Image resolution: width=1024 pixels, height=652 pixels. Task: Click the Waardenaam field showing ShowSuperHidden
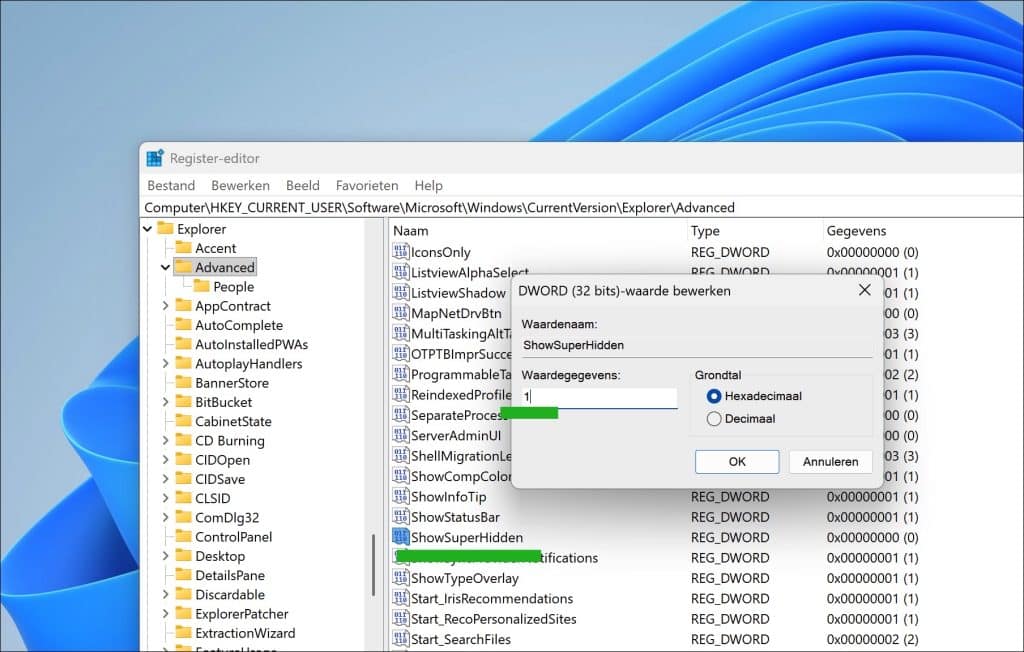click(x=696, y=346)
